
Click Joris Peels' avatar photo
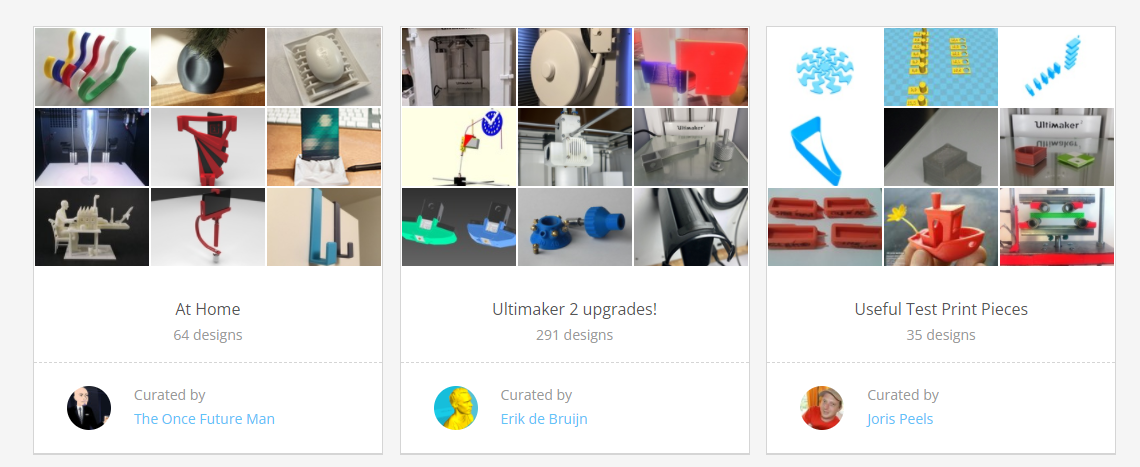point(822,408)
